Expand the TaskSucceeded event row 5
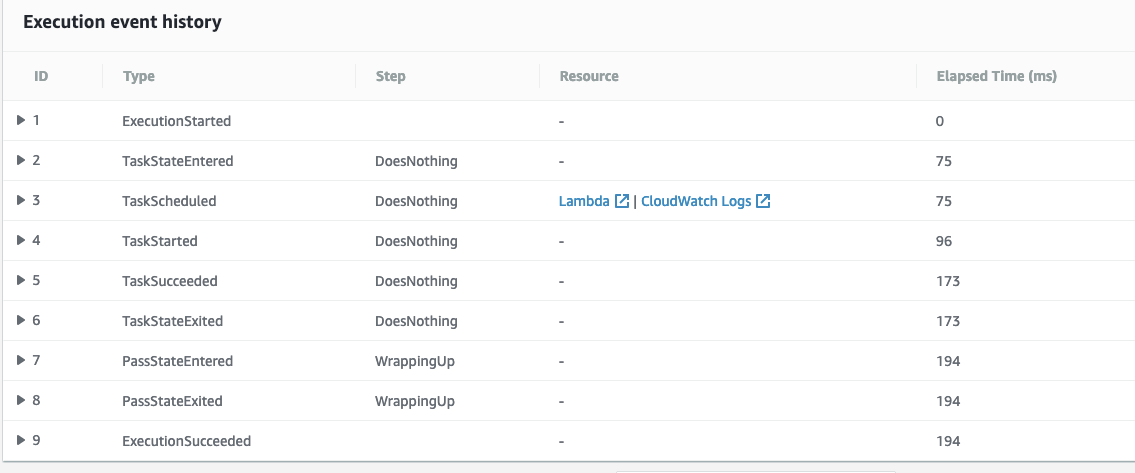The width and height of the screenshot is (1135, 473). coord(21,280)
